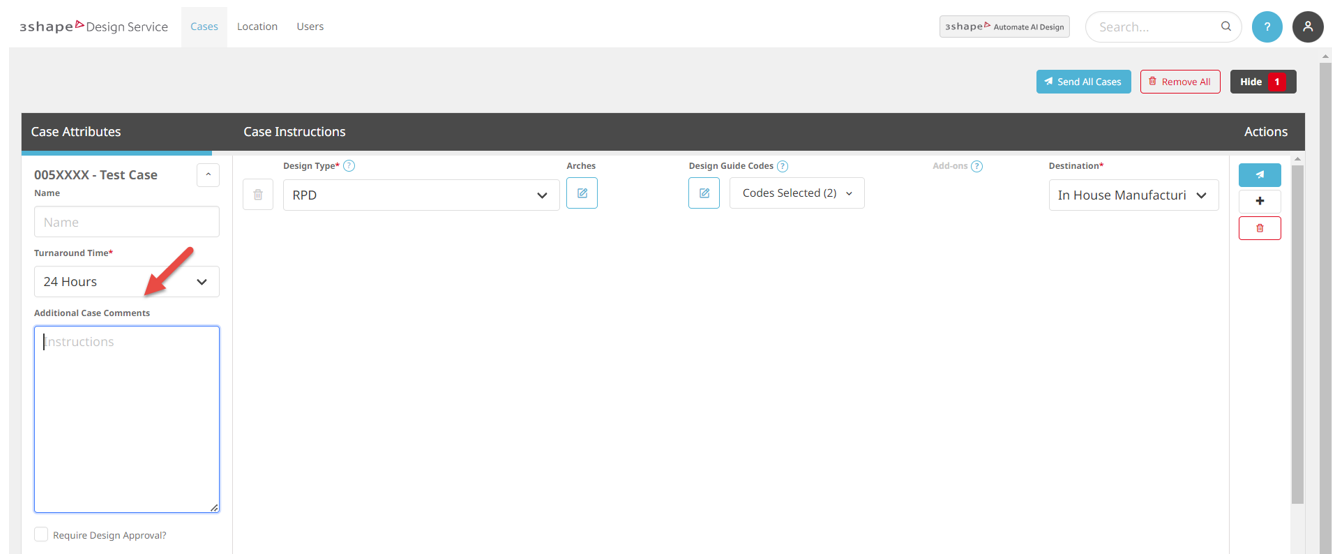This screenshot has width=1332, height=560.
Task: Open the user profile avatar icon
Action: point(1307,27)
